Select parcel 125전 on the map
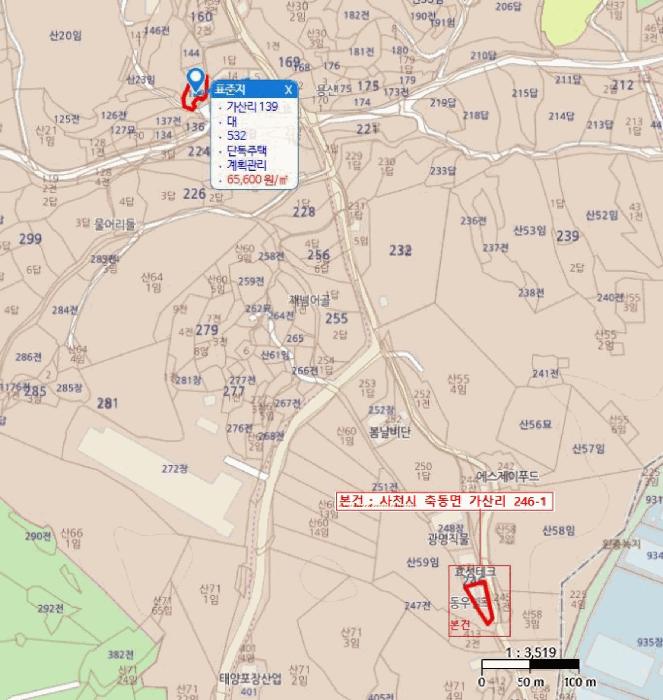 67,119
